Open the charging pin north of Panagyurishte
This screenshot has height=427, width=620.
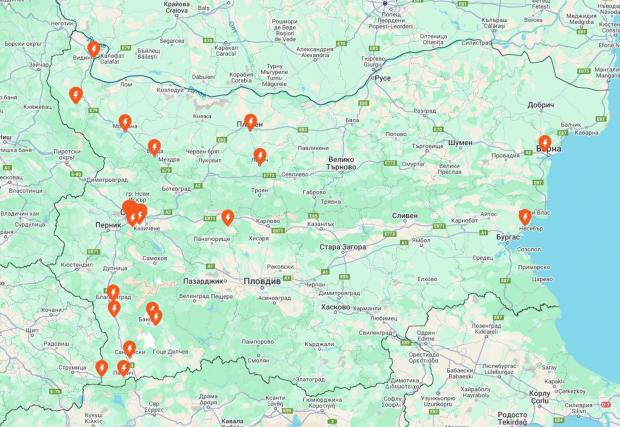228,218
